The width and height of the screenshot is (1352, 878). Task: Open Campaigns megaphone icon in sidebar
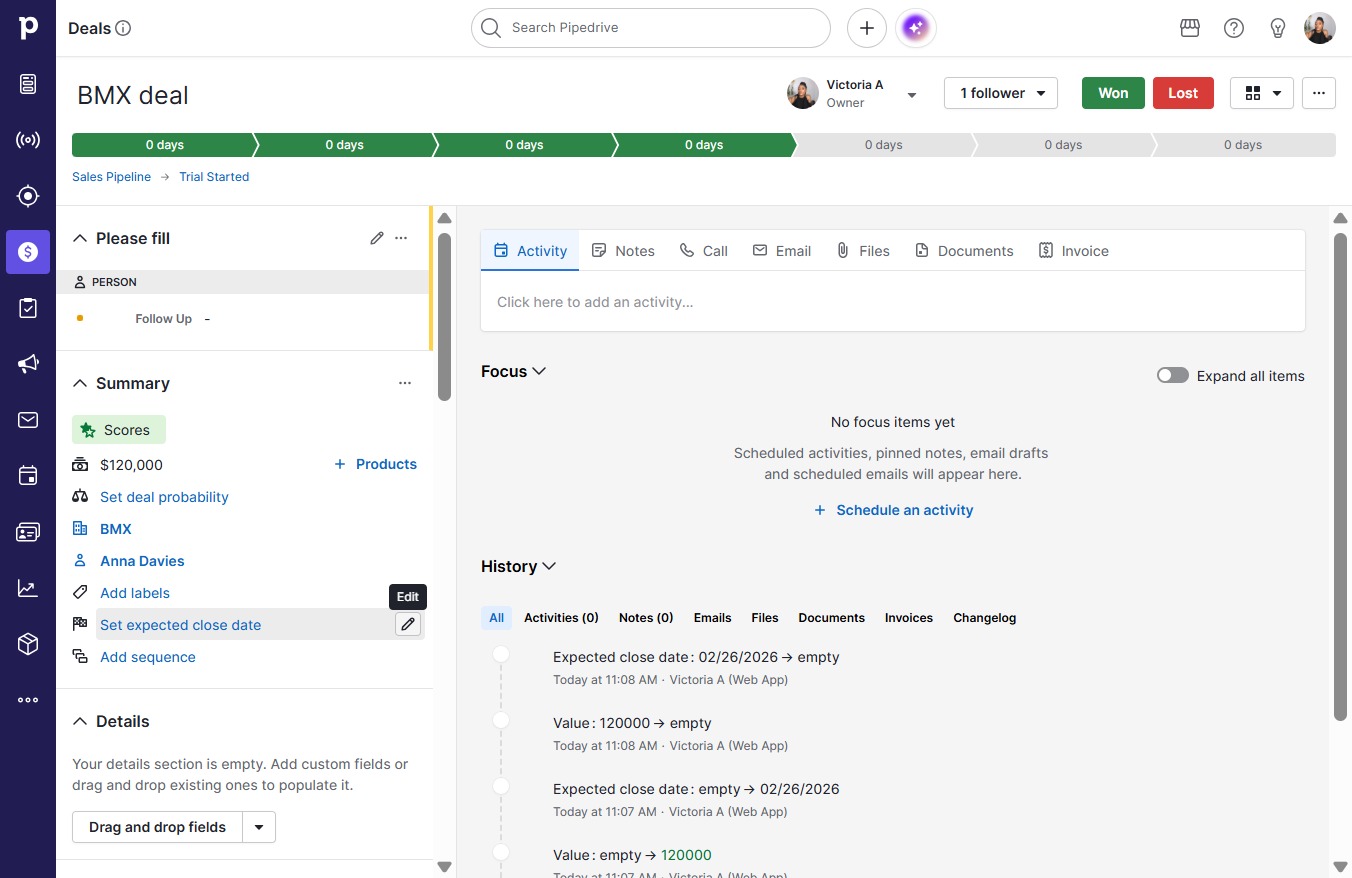28,364
